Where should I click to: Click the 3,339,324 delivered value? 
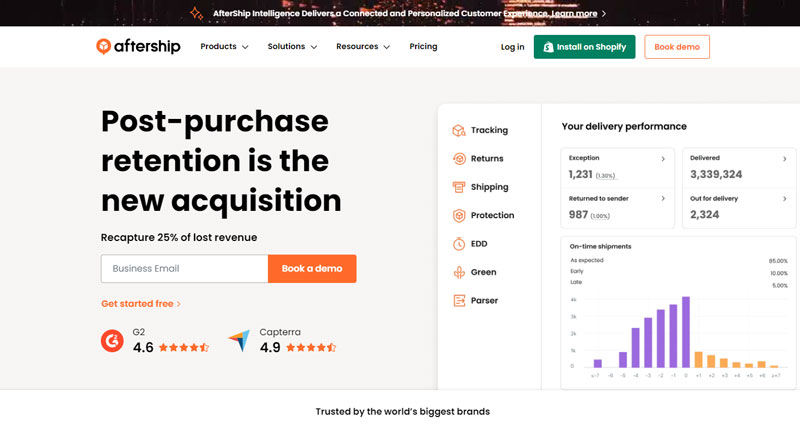pyautogui.click(x=716, y=174)
